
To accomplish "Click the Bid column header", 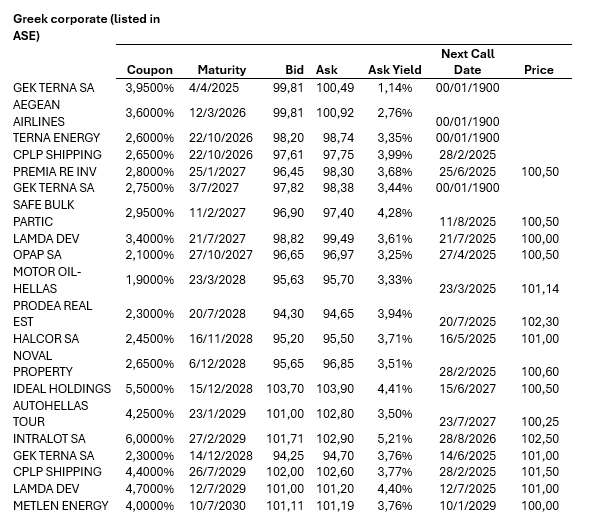I will pos(294,70).
